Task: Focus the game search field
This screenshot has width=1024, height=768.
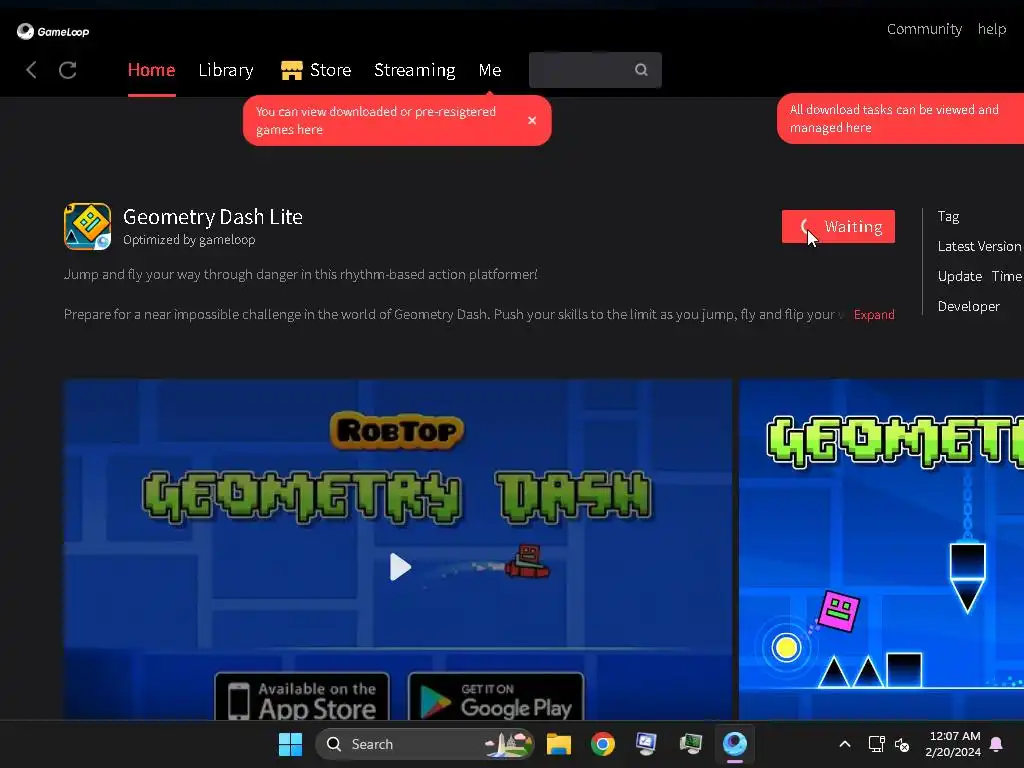Action: (x=595, y=70)
